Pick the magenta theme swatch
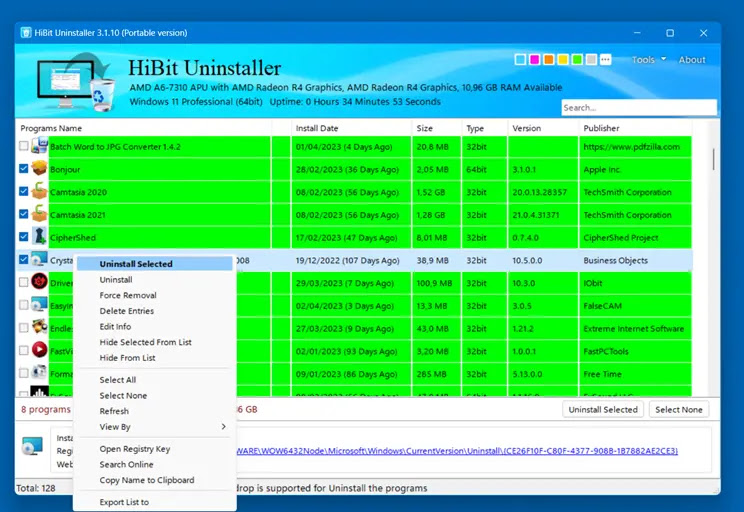This screenshot has width=744, height=512. pyautogui.click(x=534, y=59)
